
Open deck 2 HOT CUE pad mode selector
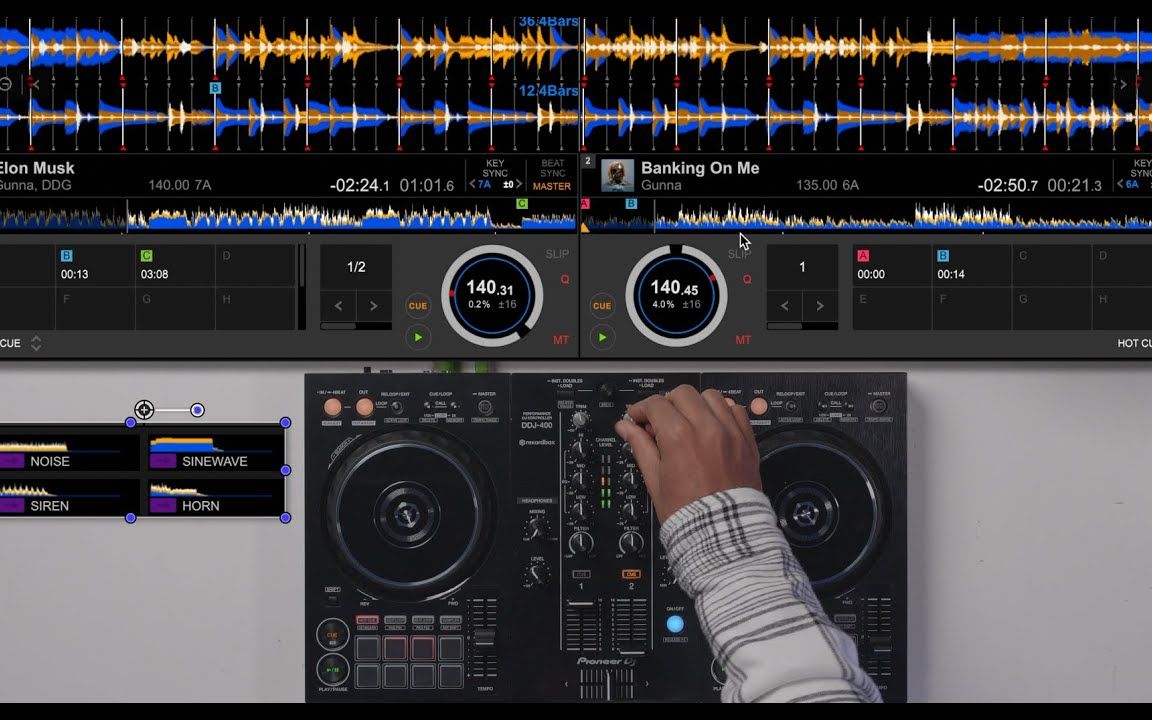coord(1134,343)
